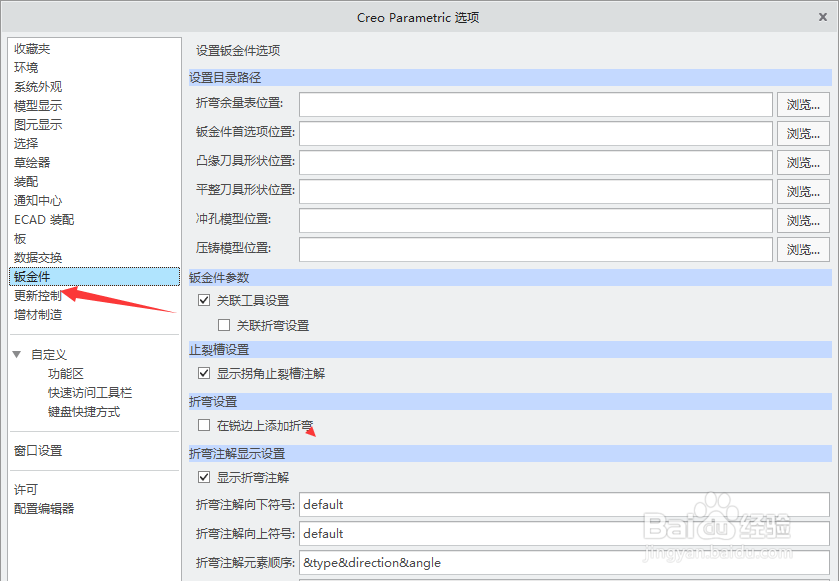Open the 图元显示 settings

tap(38, 125)
